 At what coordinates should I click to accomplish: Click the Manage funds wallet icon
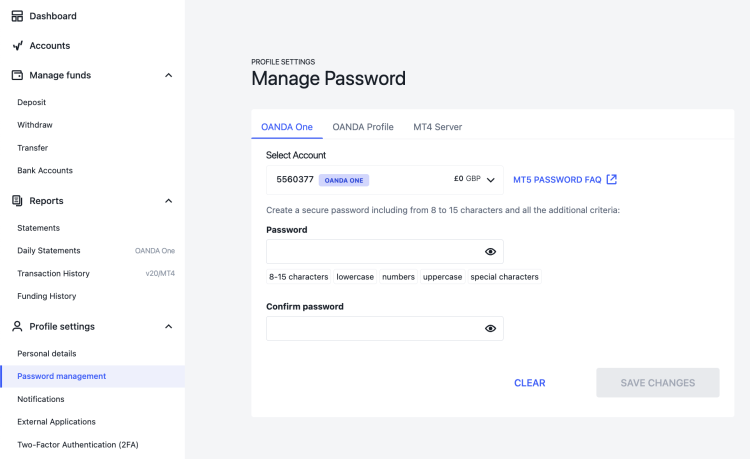17,75
